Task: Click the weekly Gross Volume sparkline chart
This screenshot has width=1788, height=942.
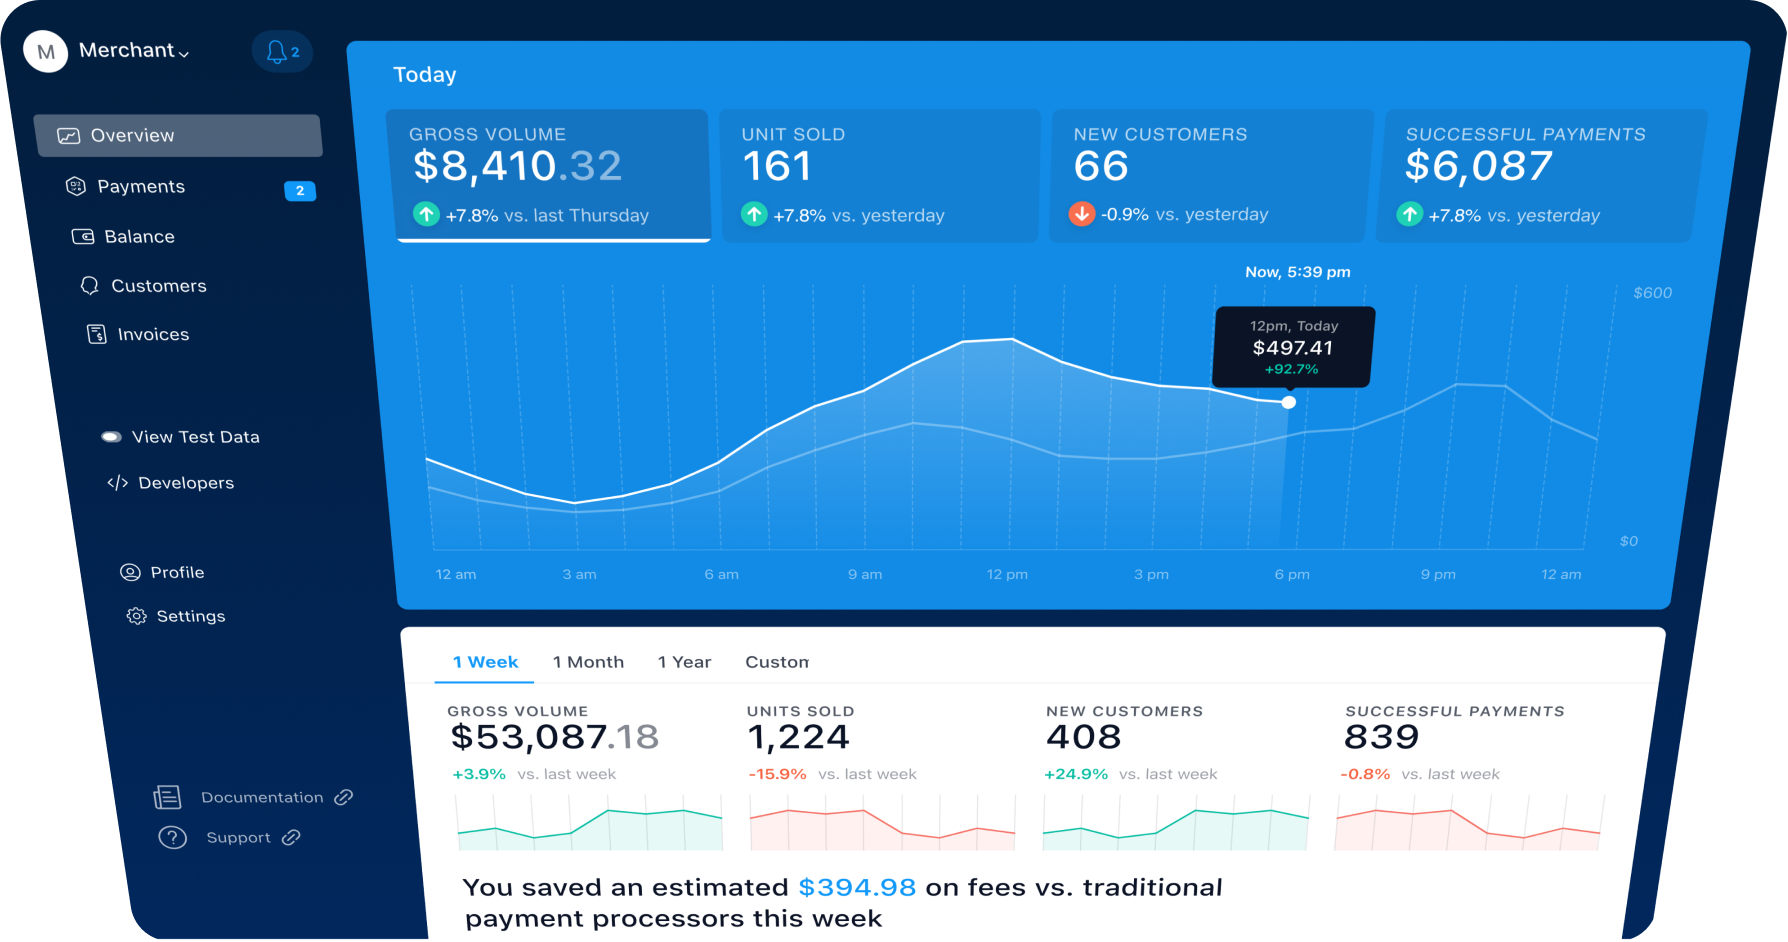Action: pos(589,824)
